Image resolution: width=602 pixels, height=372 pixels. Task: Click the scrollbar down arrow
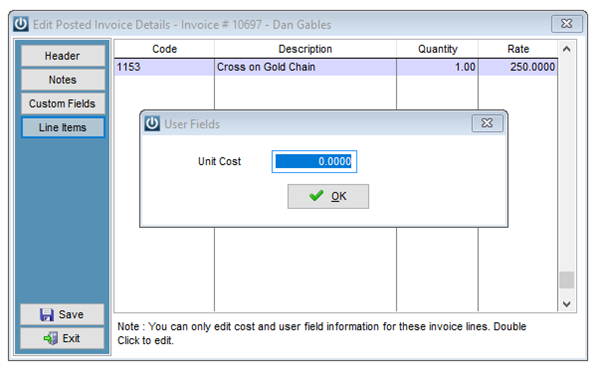click(567, 304)
